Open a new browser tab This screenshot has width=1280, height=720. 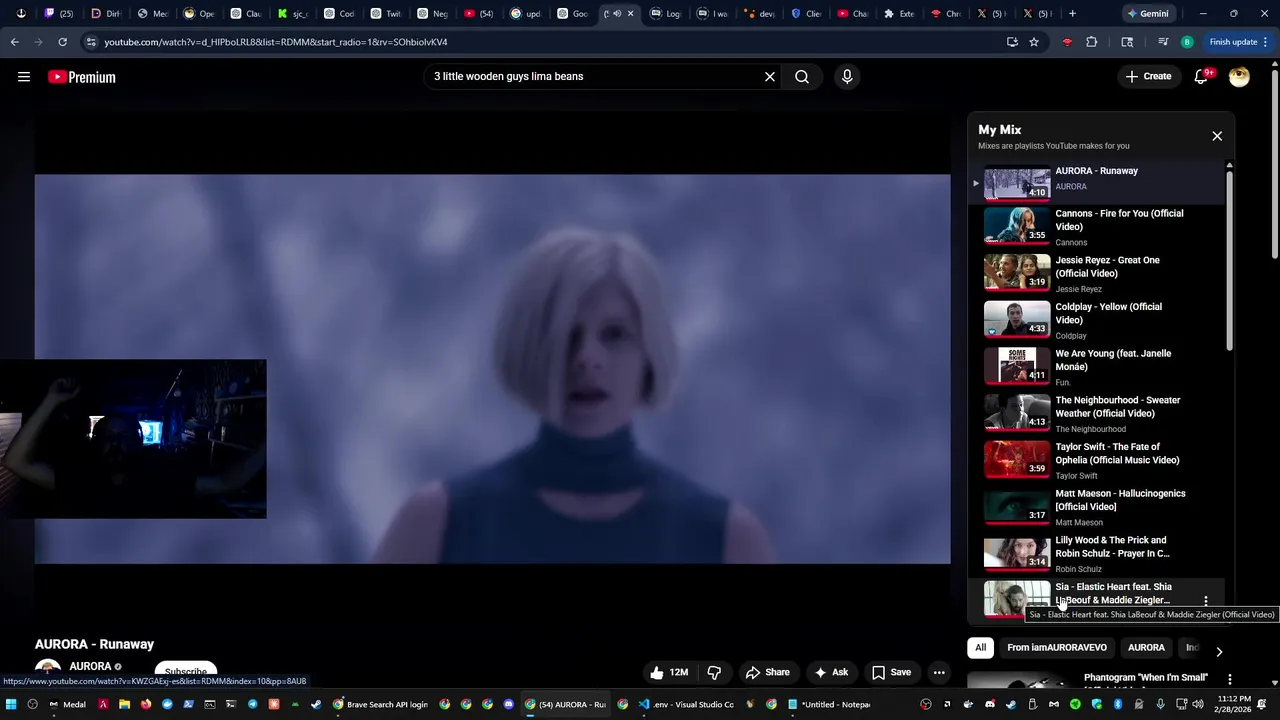(1072, 14)
